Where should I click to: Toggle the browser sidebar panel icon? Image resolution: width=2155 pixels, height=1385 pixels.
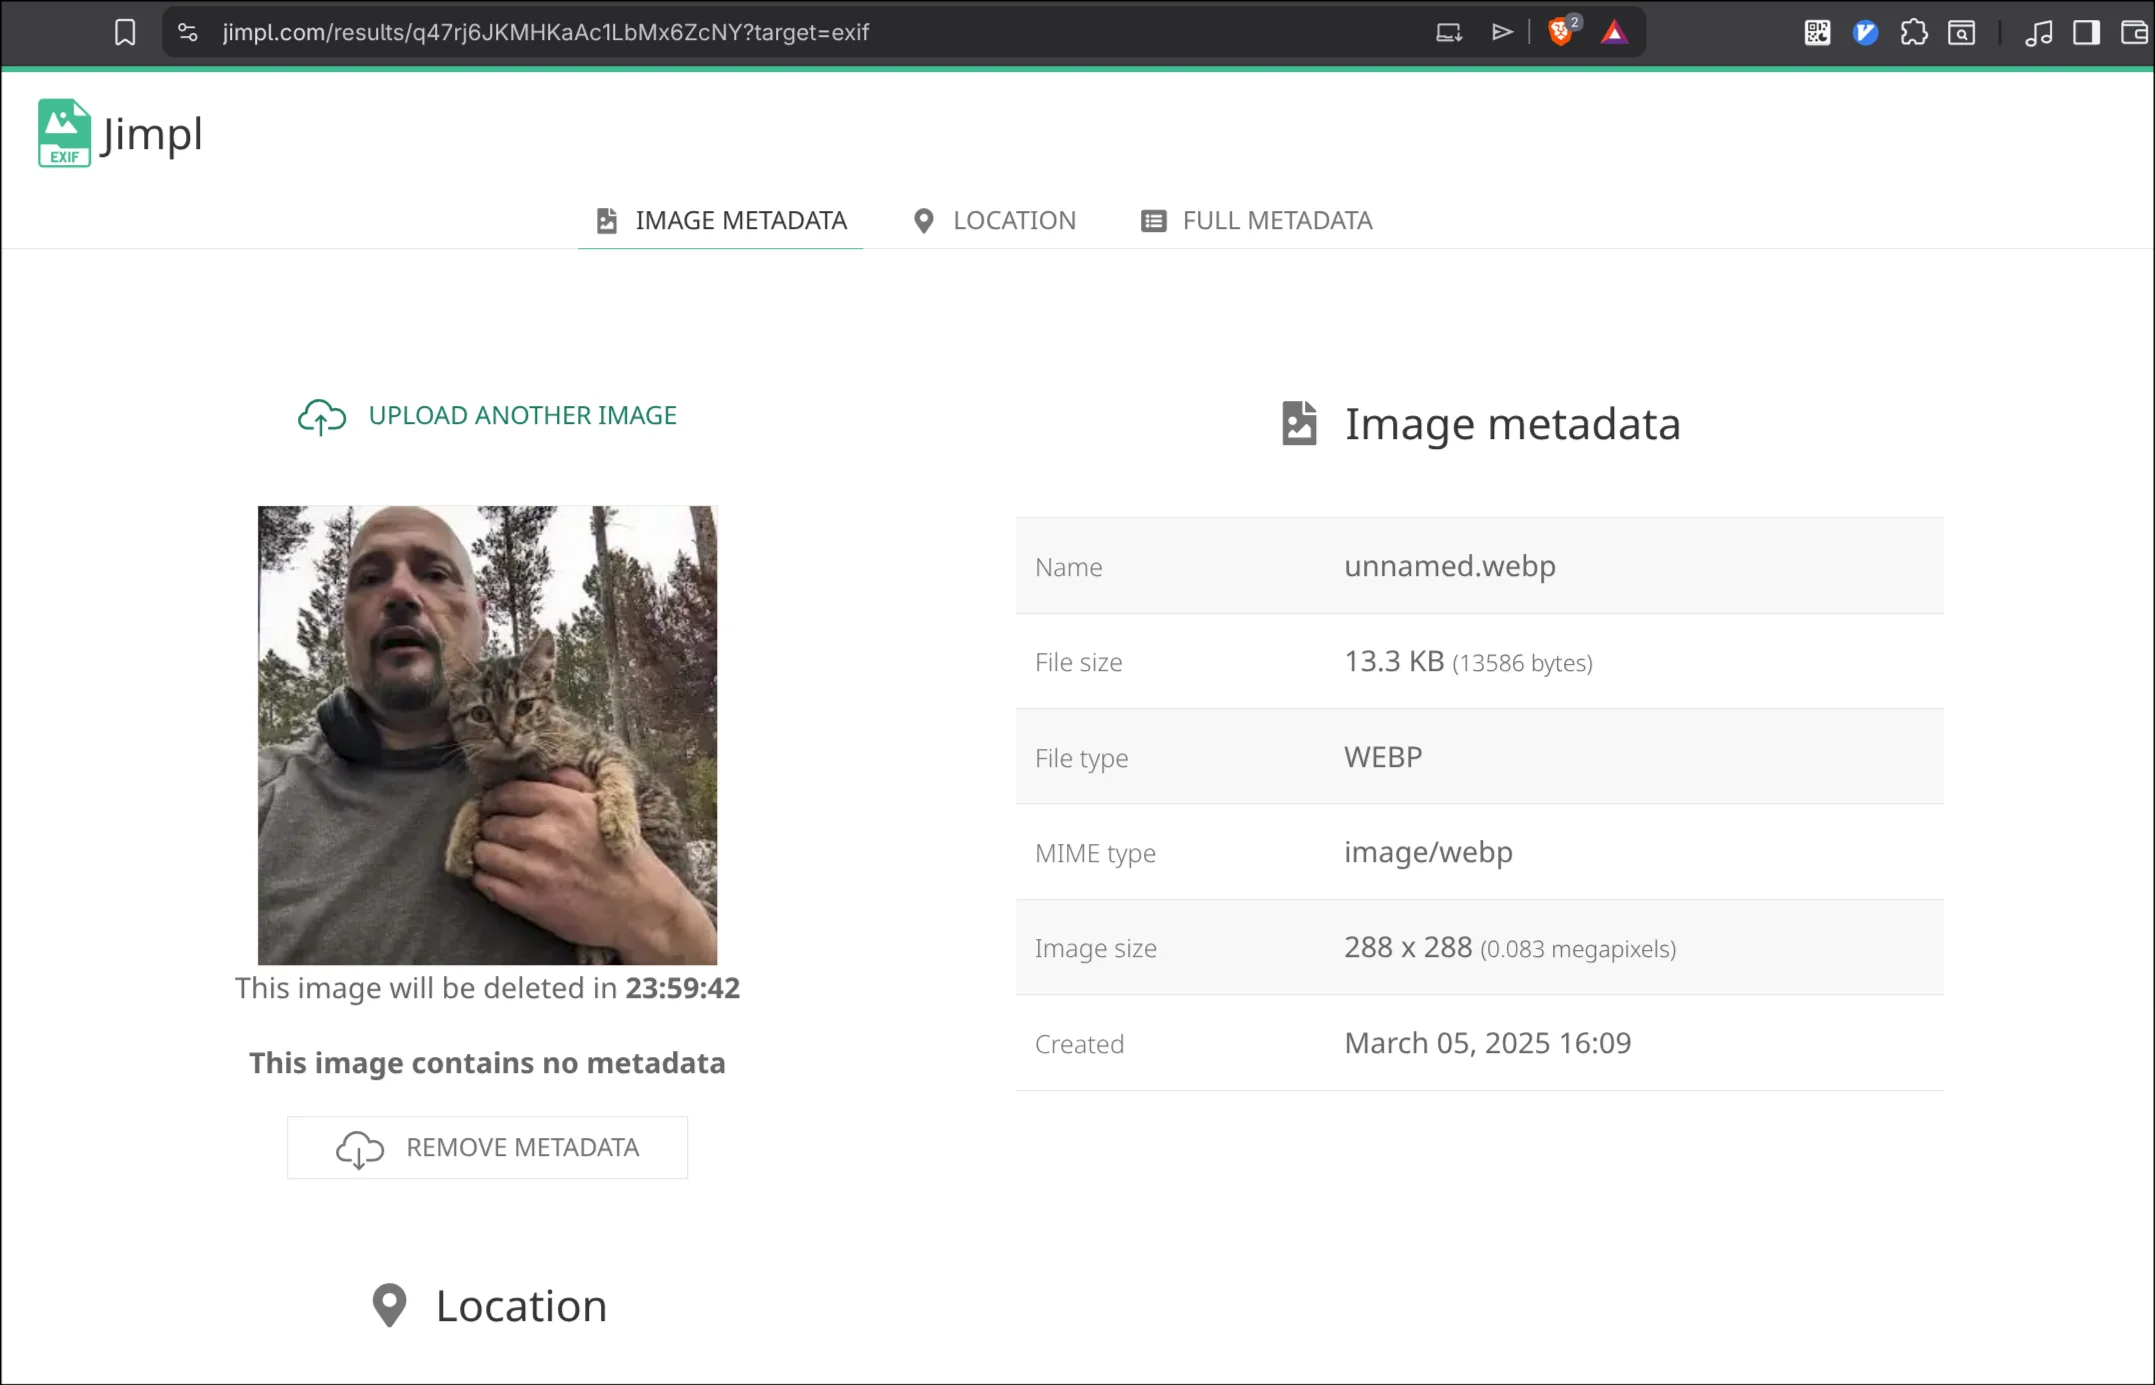tap(2086, 33)
